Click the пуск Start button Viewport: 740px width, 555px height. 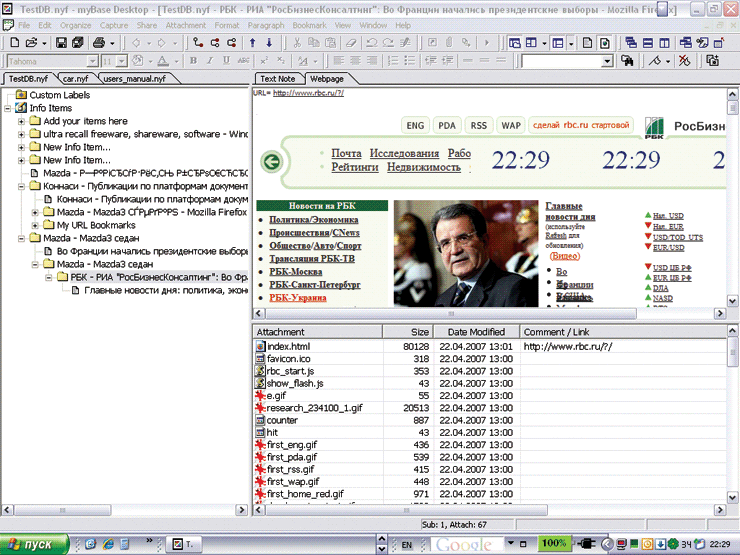point(33,544)
